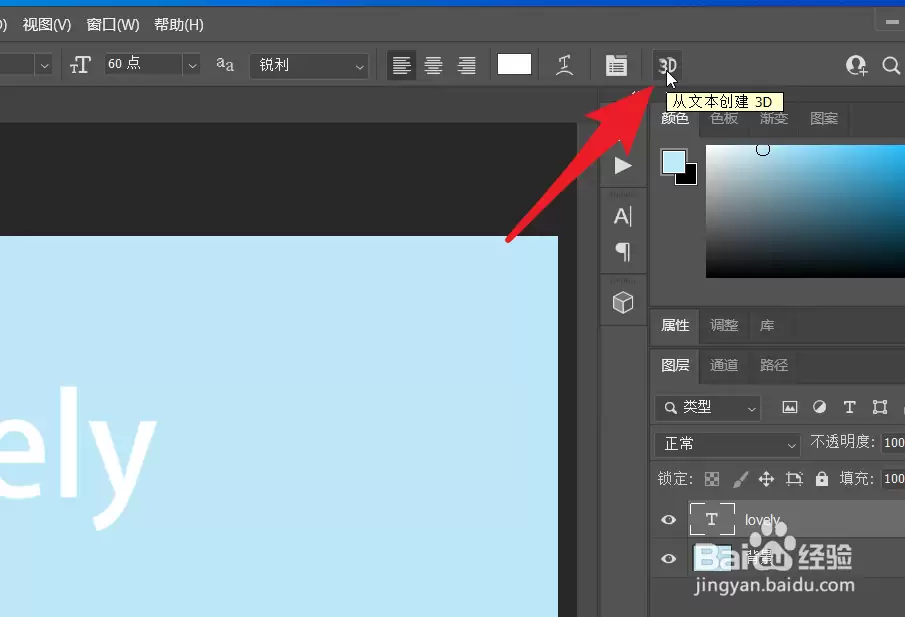905x617 pixels.
Task: Click the 不透明度 opacity value field
Action: [893, 443]
